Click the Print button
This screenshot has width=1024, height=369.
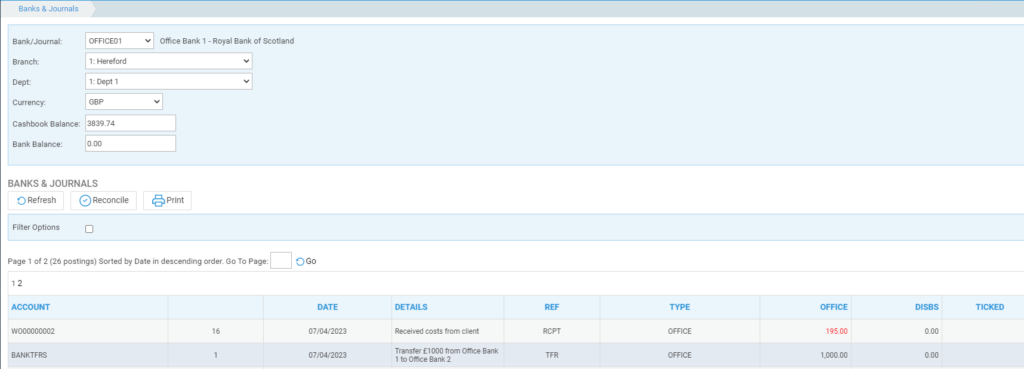point(167,201)
